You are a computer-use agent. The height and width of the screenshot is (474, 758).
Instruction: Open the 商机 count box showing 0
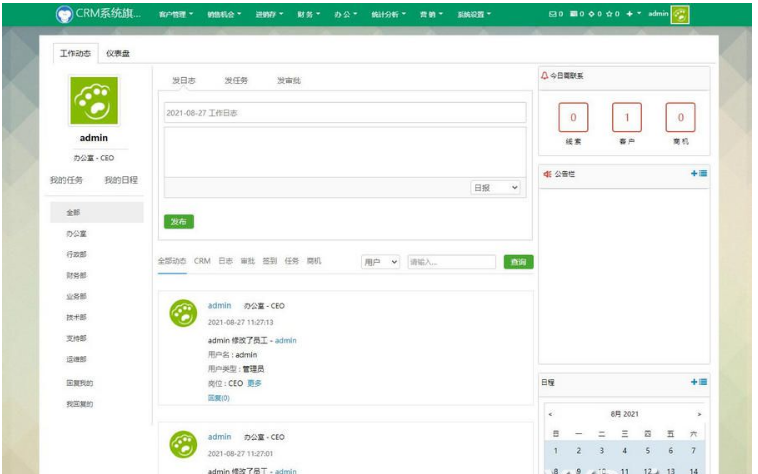click(680, 117)
